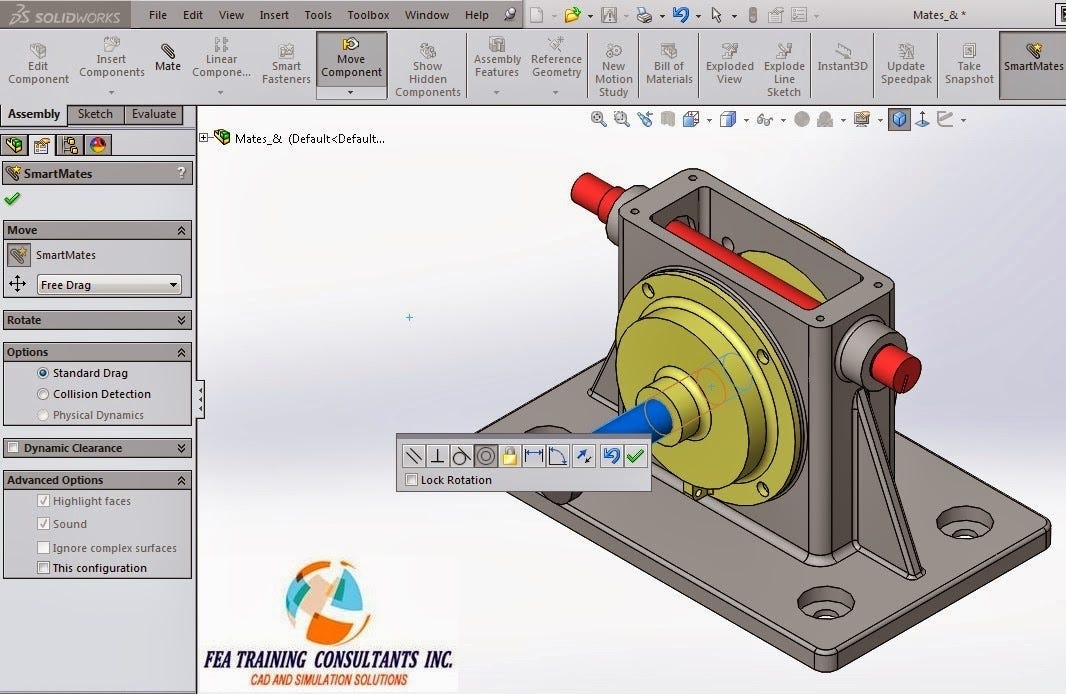Open SmartMates help question mark

(x=181, y=173)
